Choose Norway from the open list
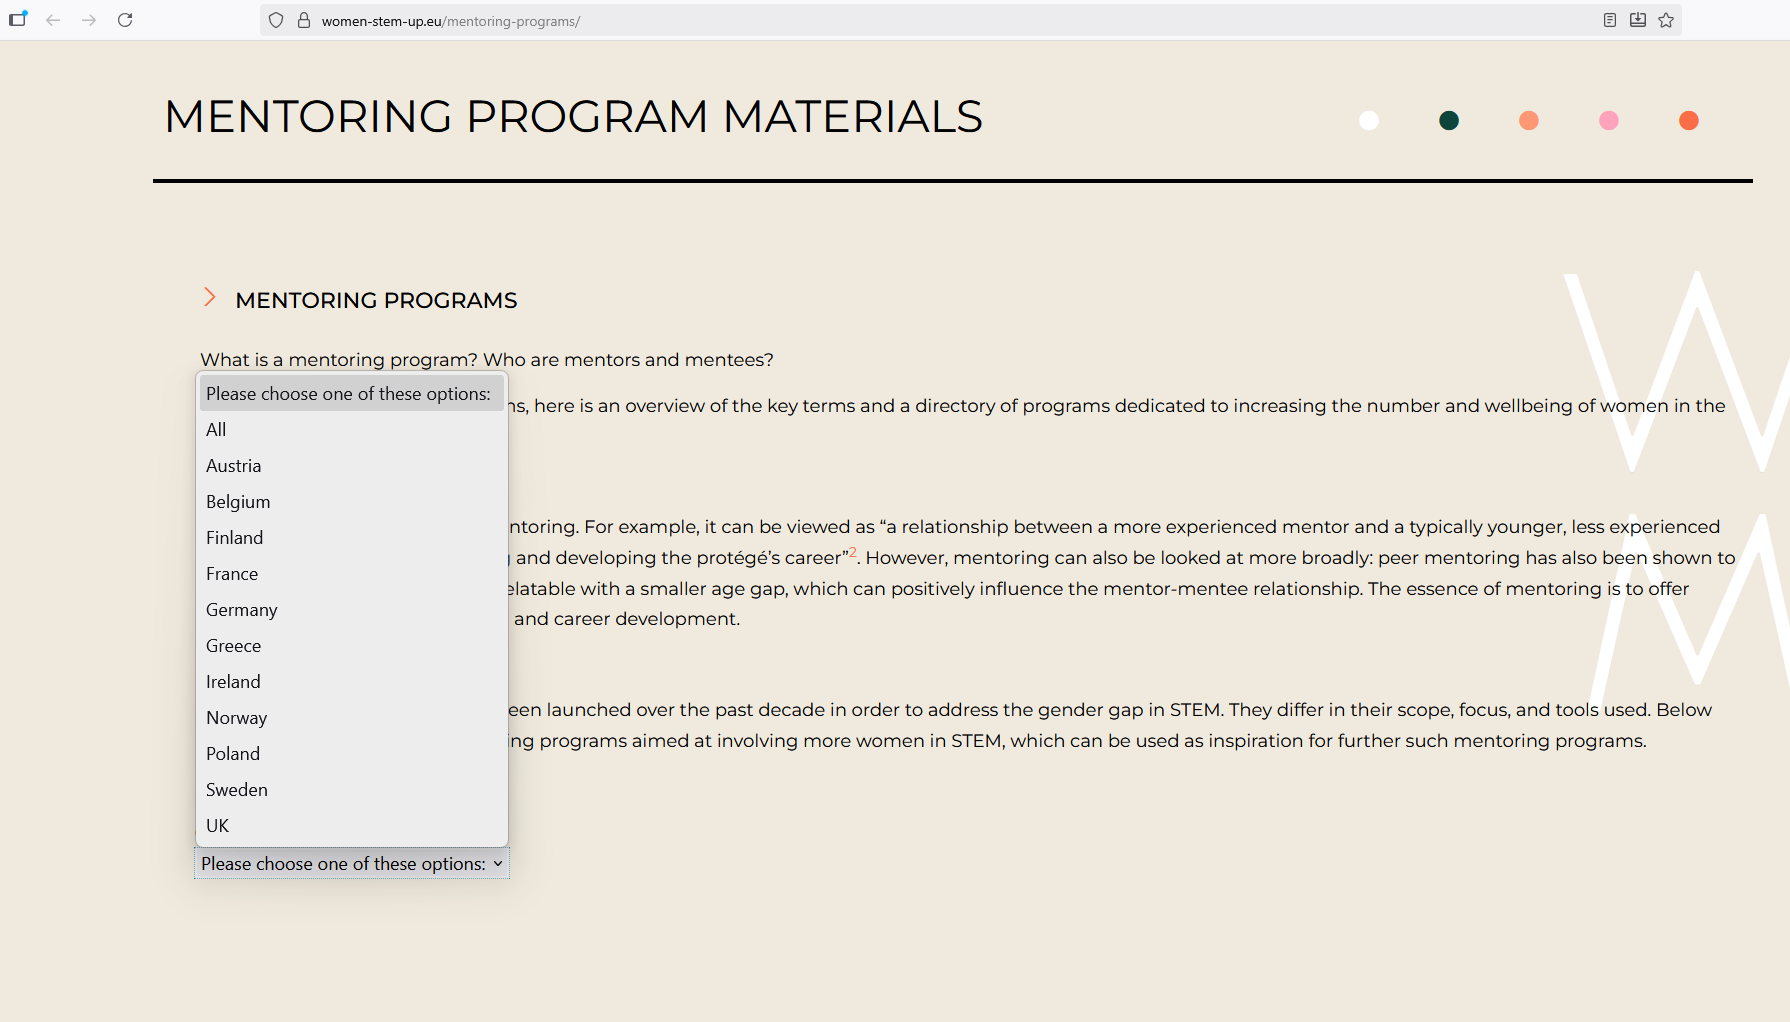 pyautogui.click(x=237, y=718)
